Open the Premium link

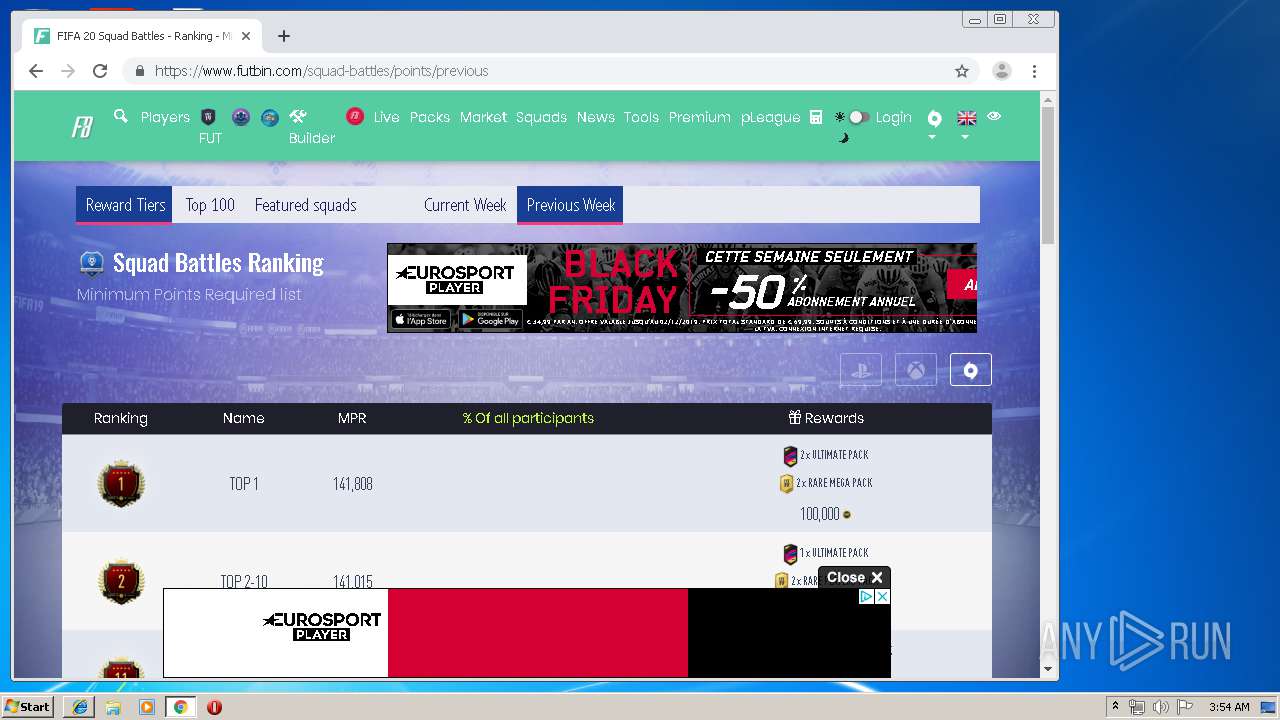(699, 117)
